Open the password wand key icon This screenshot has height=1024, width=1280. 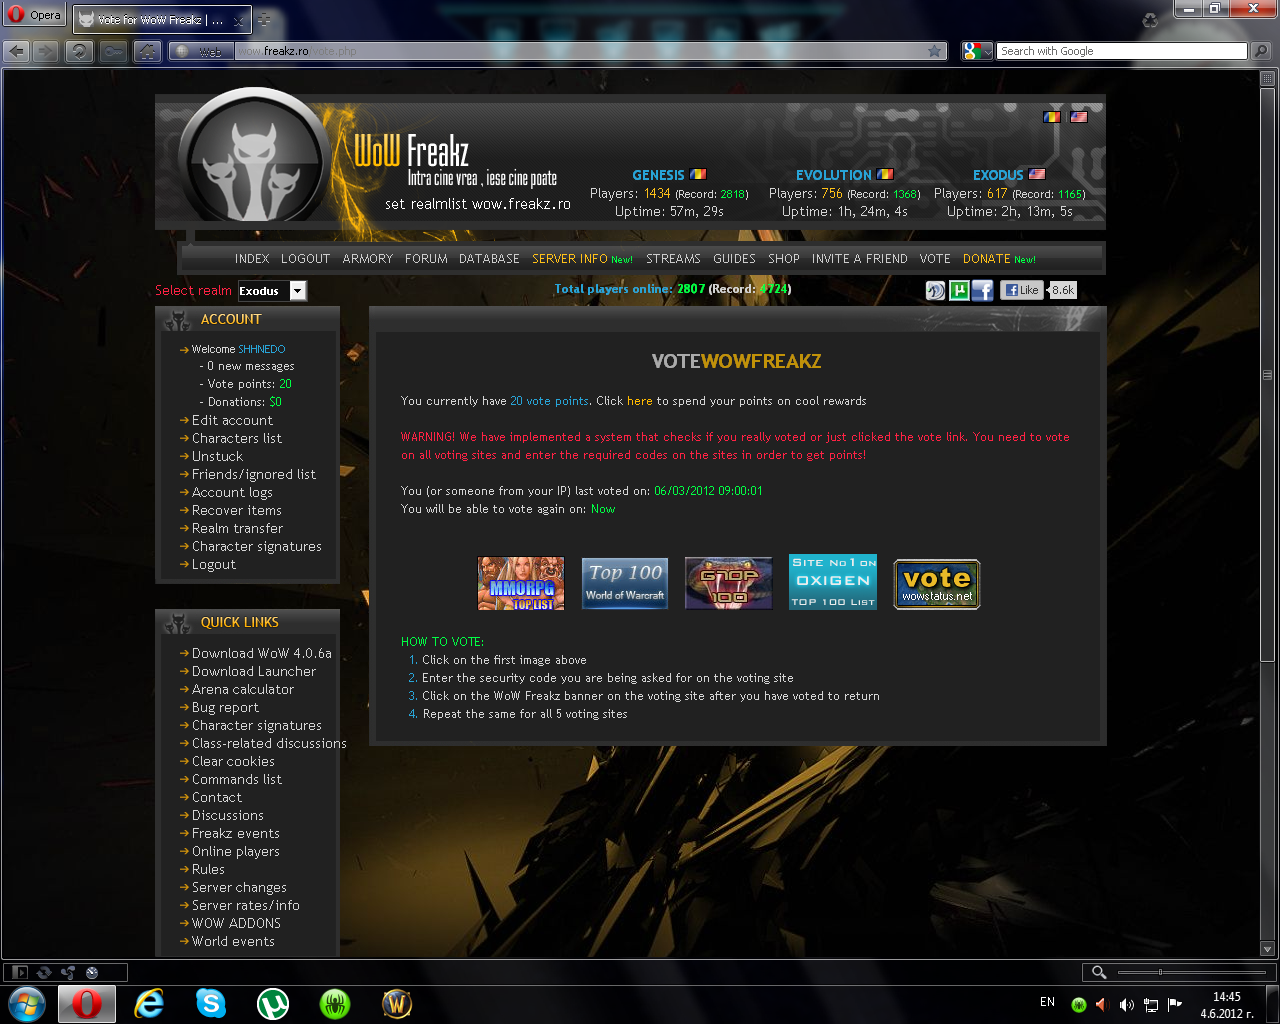113,51
